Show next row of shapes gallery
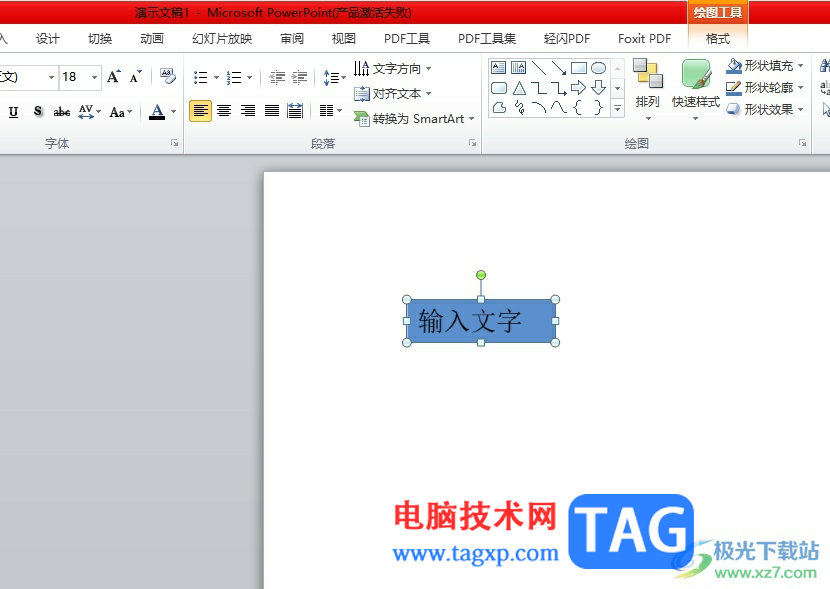830x589 pixels. [617, 88]
